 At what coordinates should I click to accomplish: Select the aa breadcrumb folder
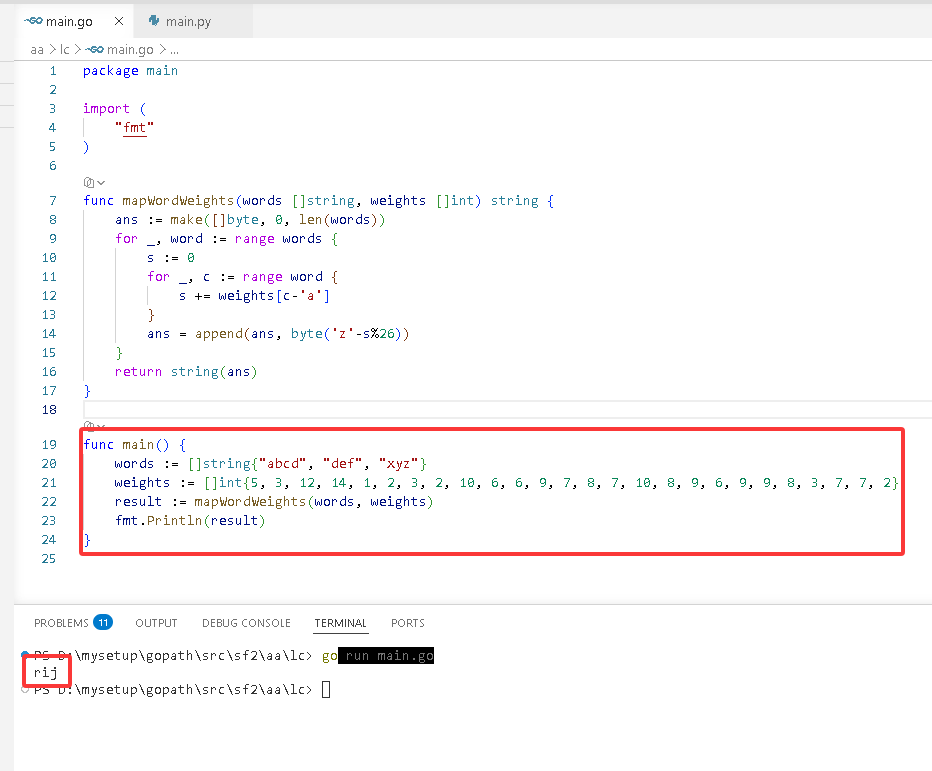coord(37,50)
